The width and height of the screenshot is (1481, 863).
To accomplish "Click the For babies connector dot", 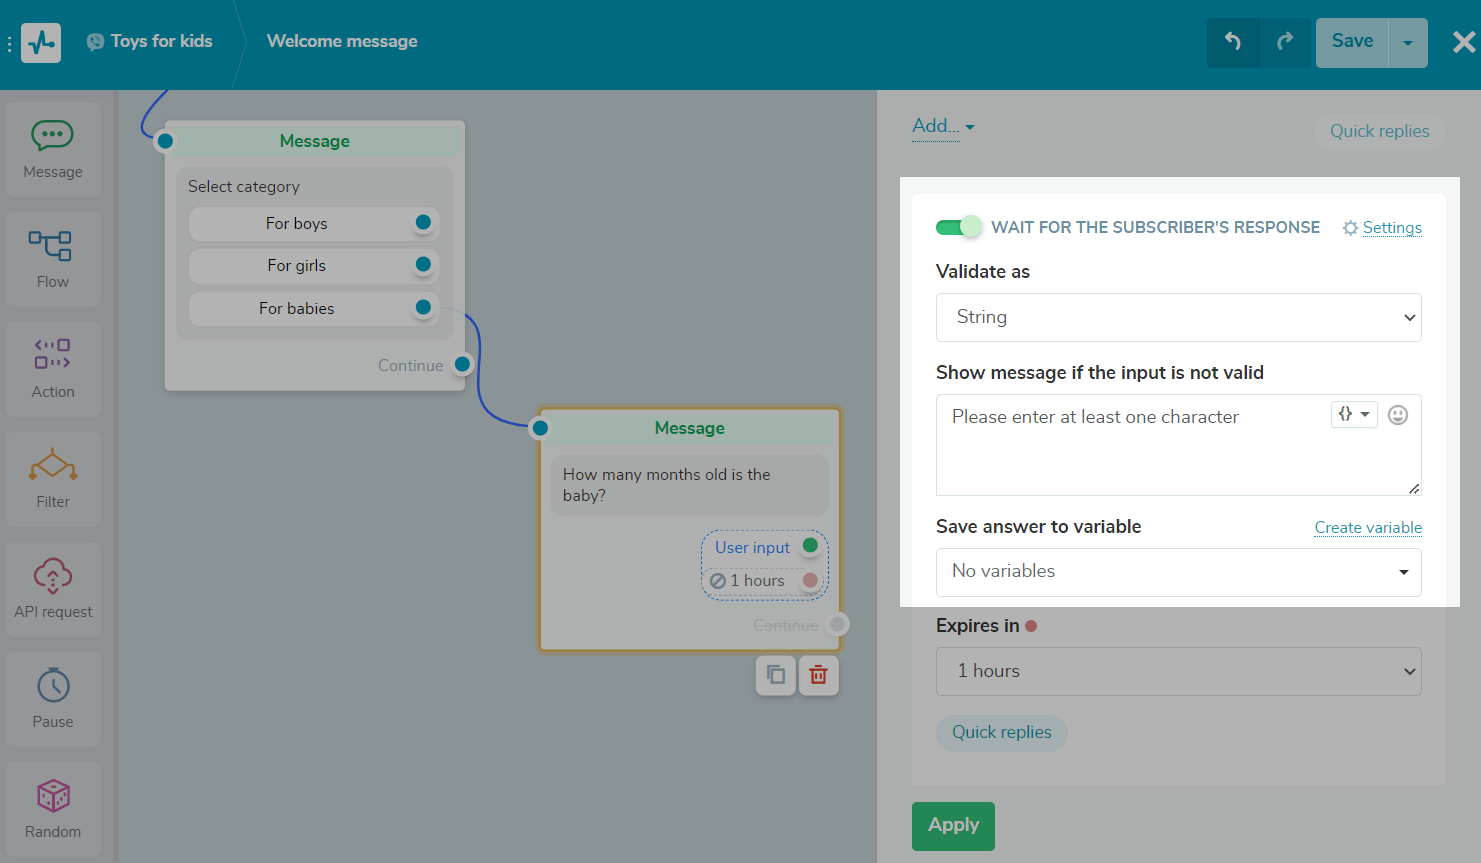I will (x=423, y=307).
